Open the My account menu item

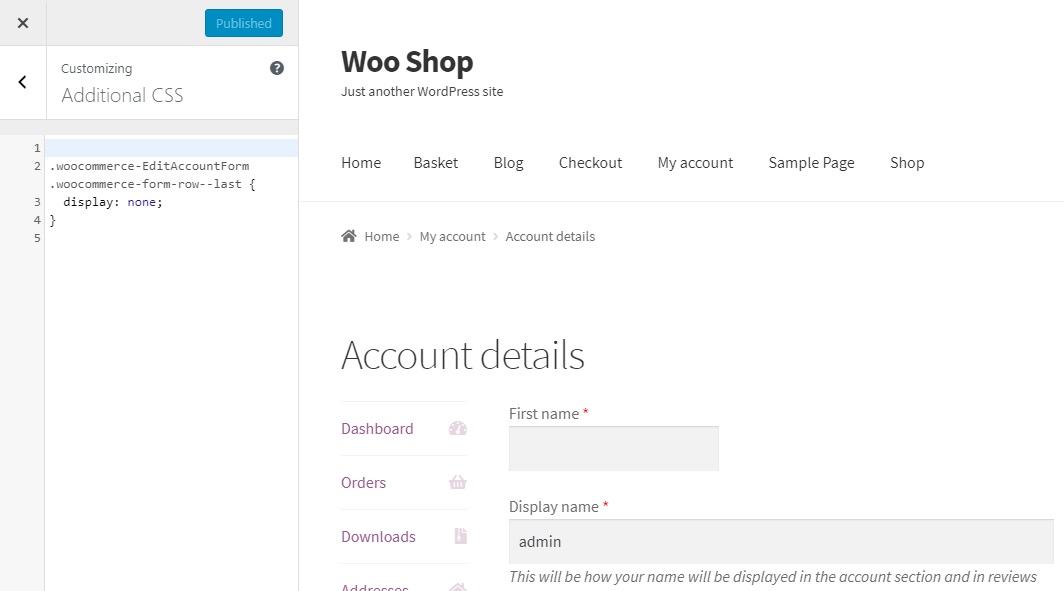[x=696, y=163]
